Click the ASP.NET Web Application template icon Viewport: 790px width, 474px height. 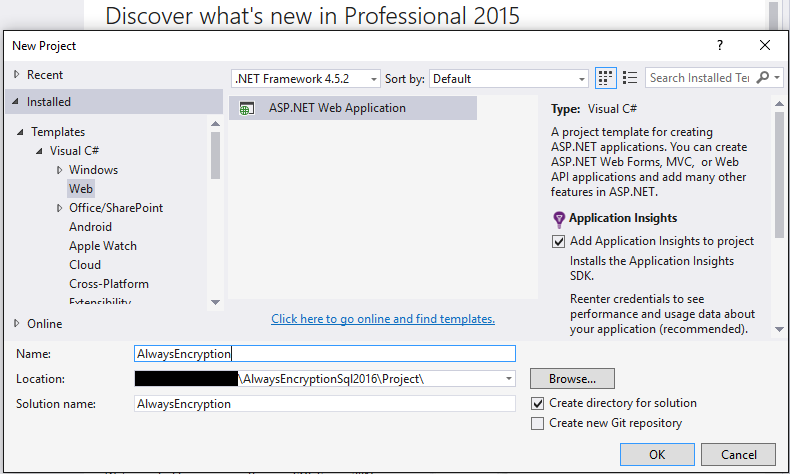[247, 108]
